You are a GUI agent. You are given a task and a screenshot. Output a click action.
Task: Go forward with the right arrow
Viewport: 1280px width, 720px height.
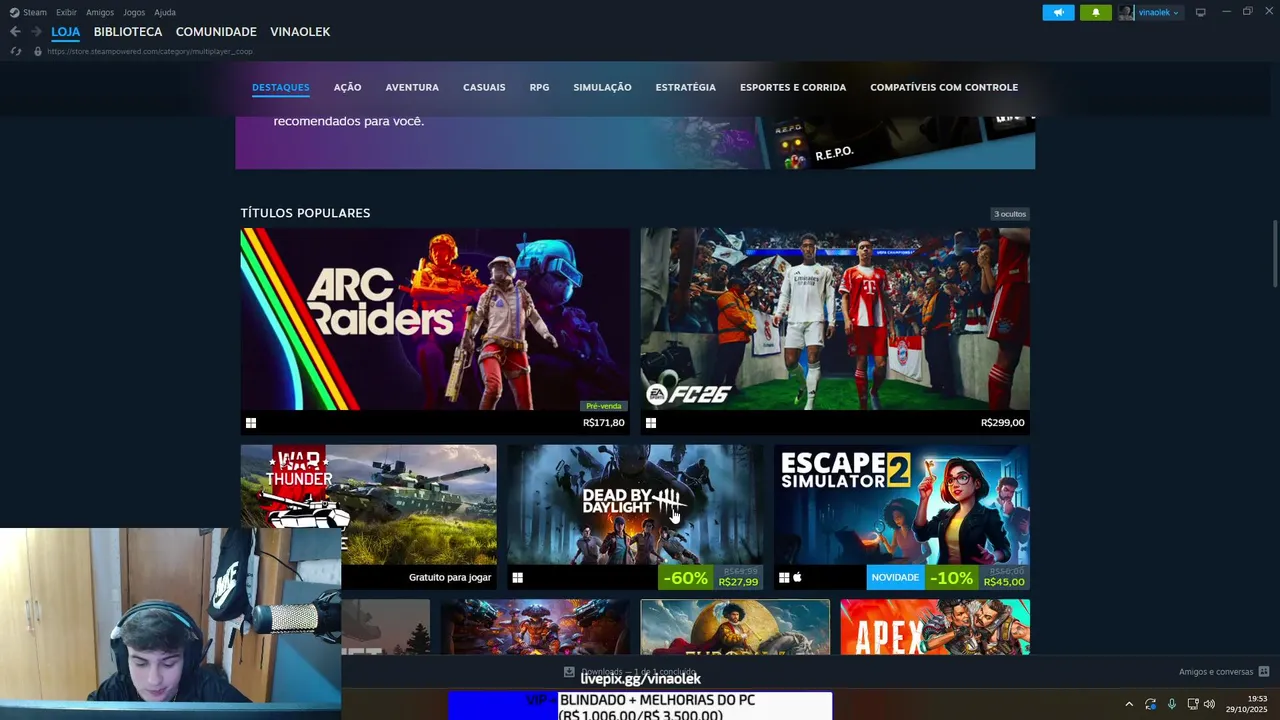[36, 32]
